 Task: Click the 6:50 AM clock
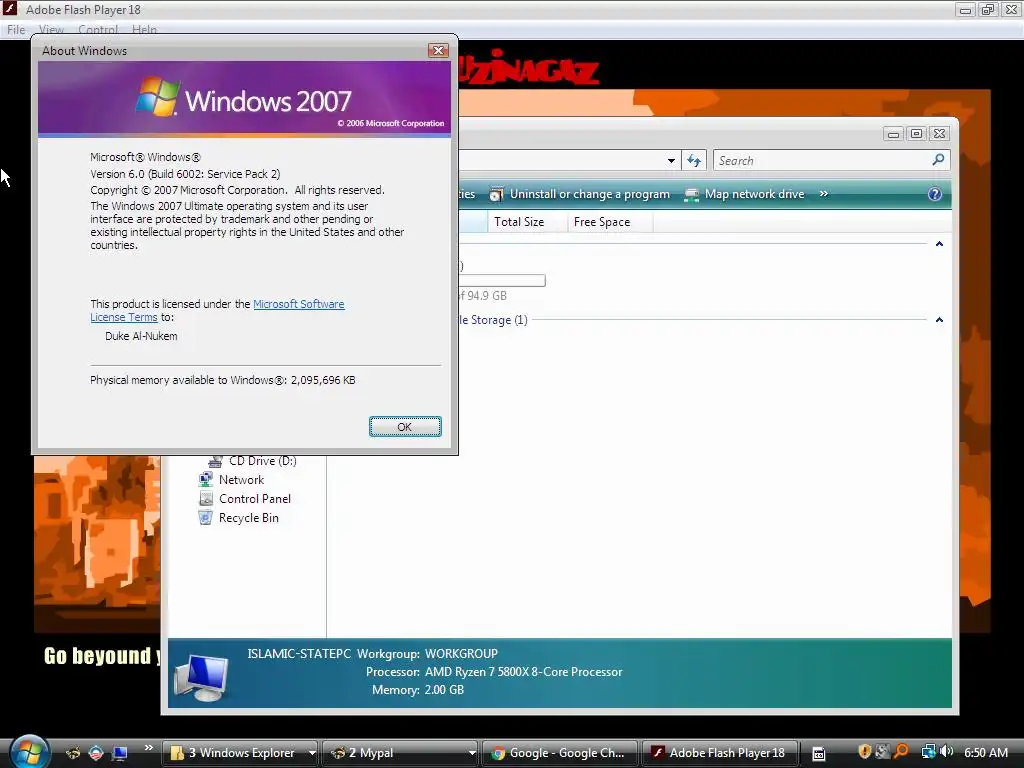986,753
